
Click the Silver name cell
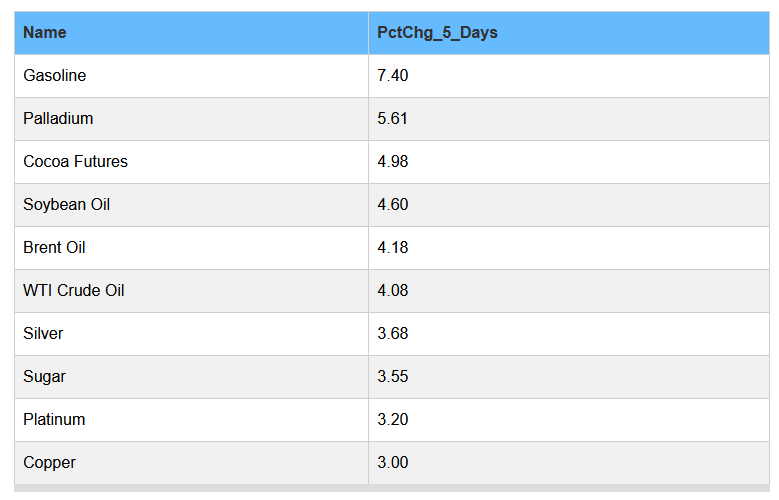[x=43, y=334]
